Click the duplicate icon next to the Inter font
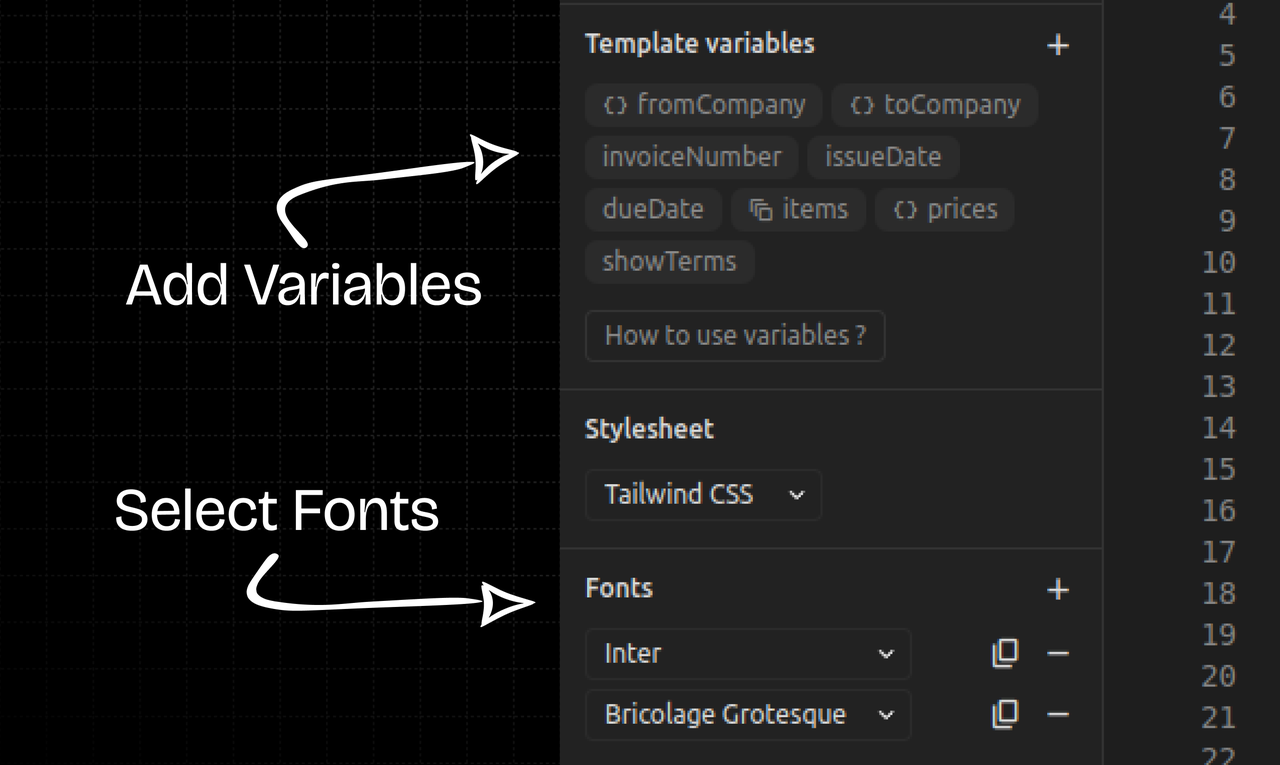The image size is (1280, 765). click(x=1004, y=653)
